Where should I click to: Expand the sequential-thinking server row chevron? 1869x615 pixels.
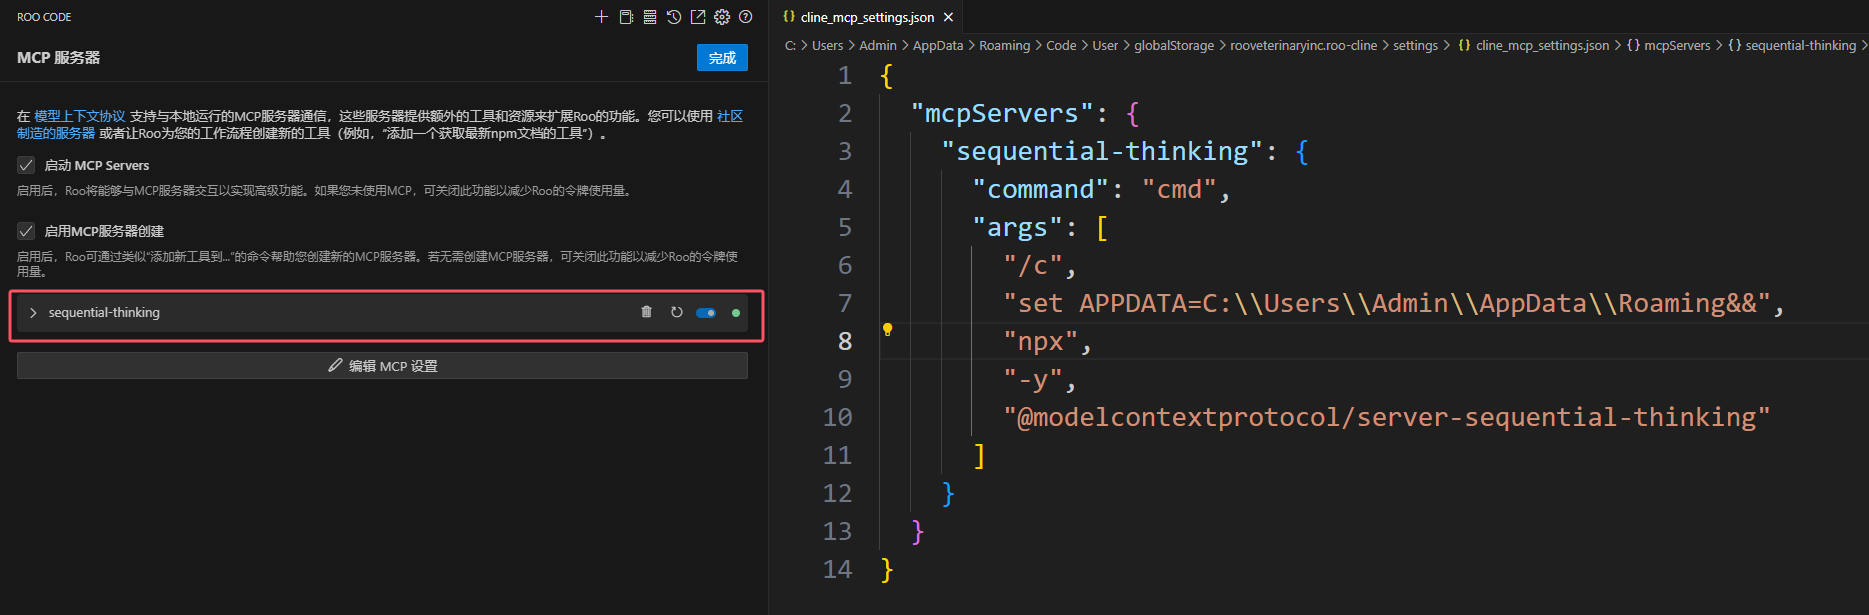33,313
